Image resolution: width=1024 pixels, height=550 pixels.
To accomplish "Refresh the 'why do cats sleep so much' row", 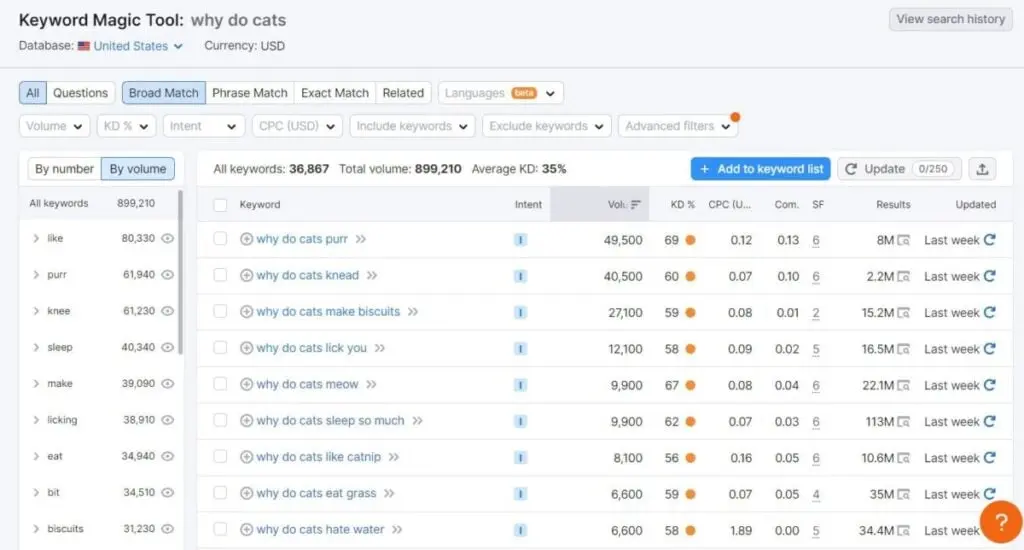I will pos(989,421).
